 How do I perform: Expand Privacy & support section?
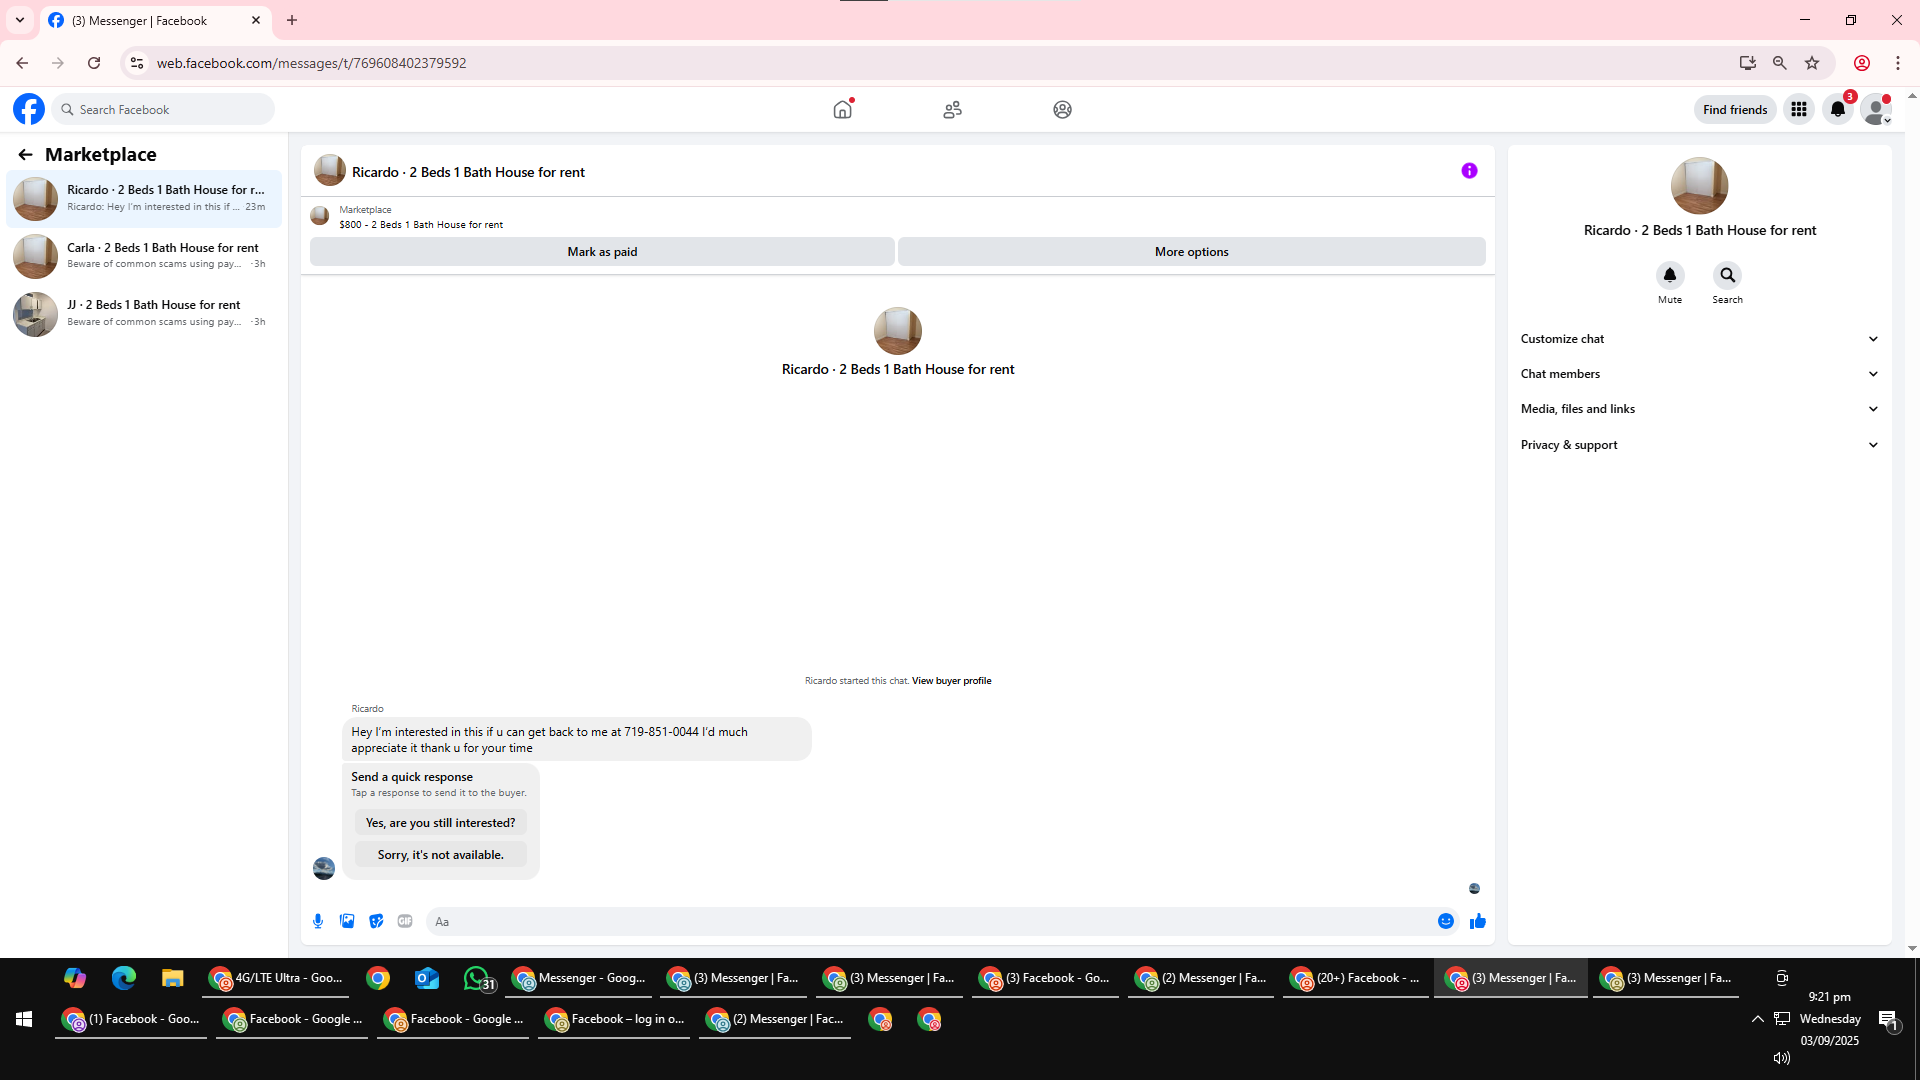tap(1699, 445)
